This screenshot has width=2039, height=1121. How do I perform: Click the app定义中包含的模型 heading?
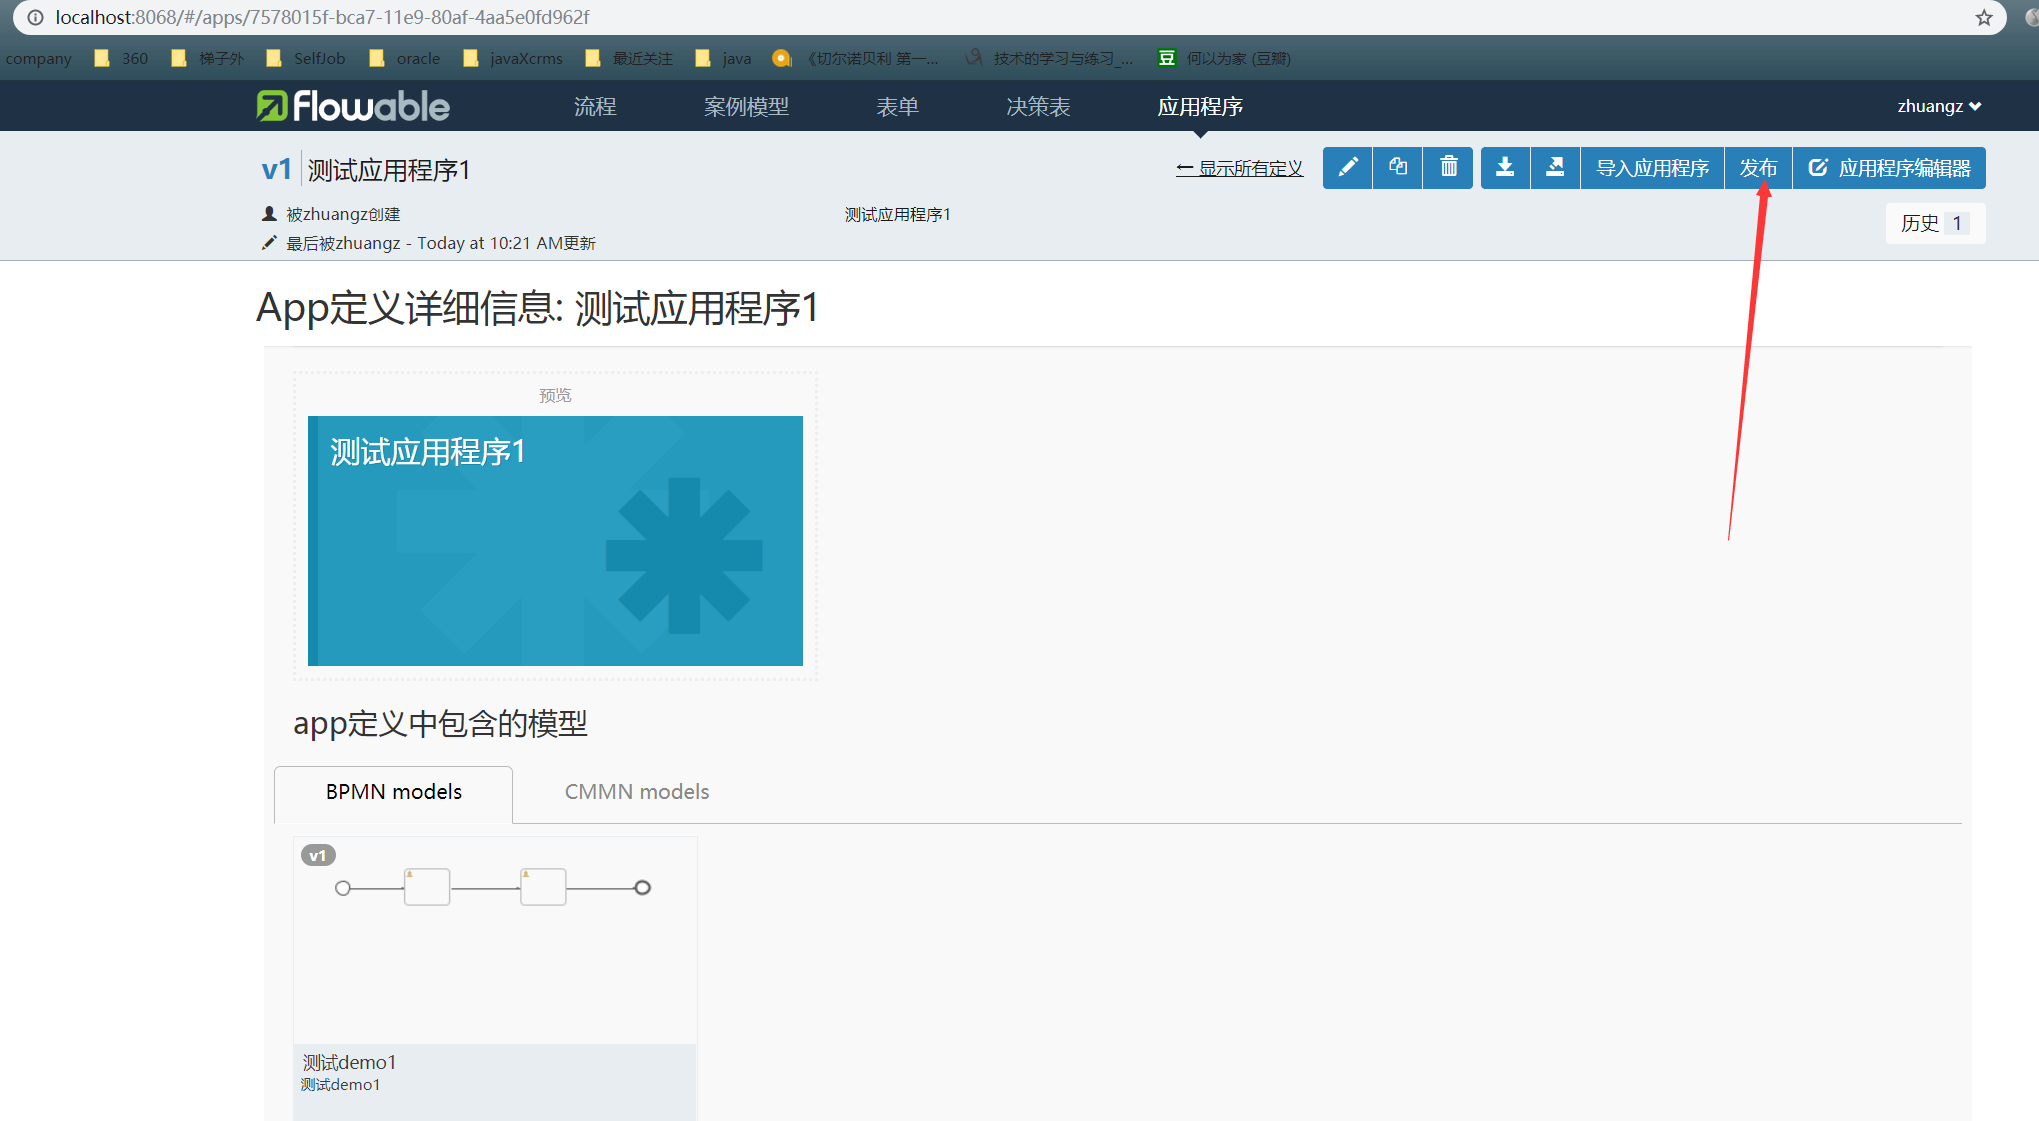click(x=440, y=723)
